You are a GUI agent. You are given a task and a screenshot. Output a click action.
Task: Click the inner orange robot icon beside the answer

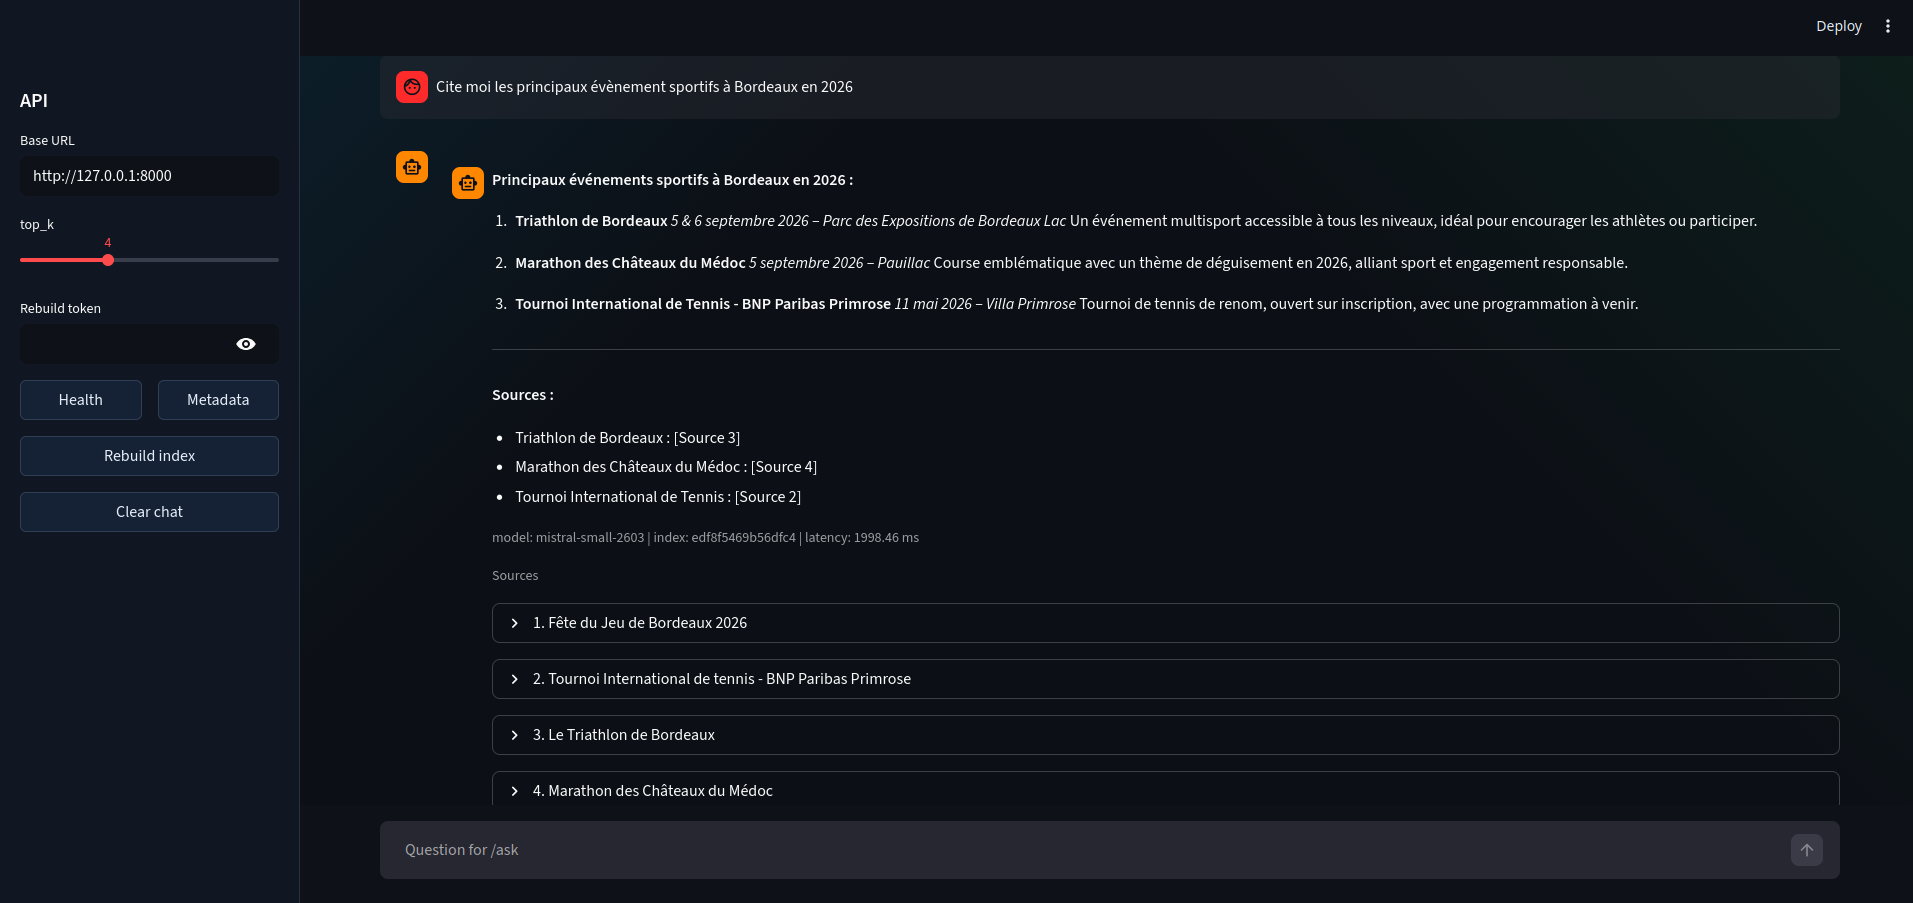coord(468,183)
